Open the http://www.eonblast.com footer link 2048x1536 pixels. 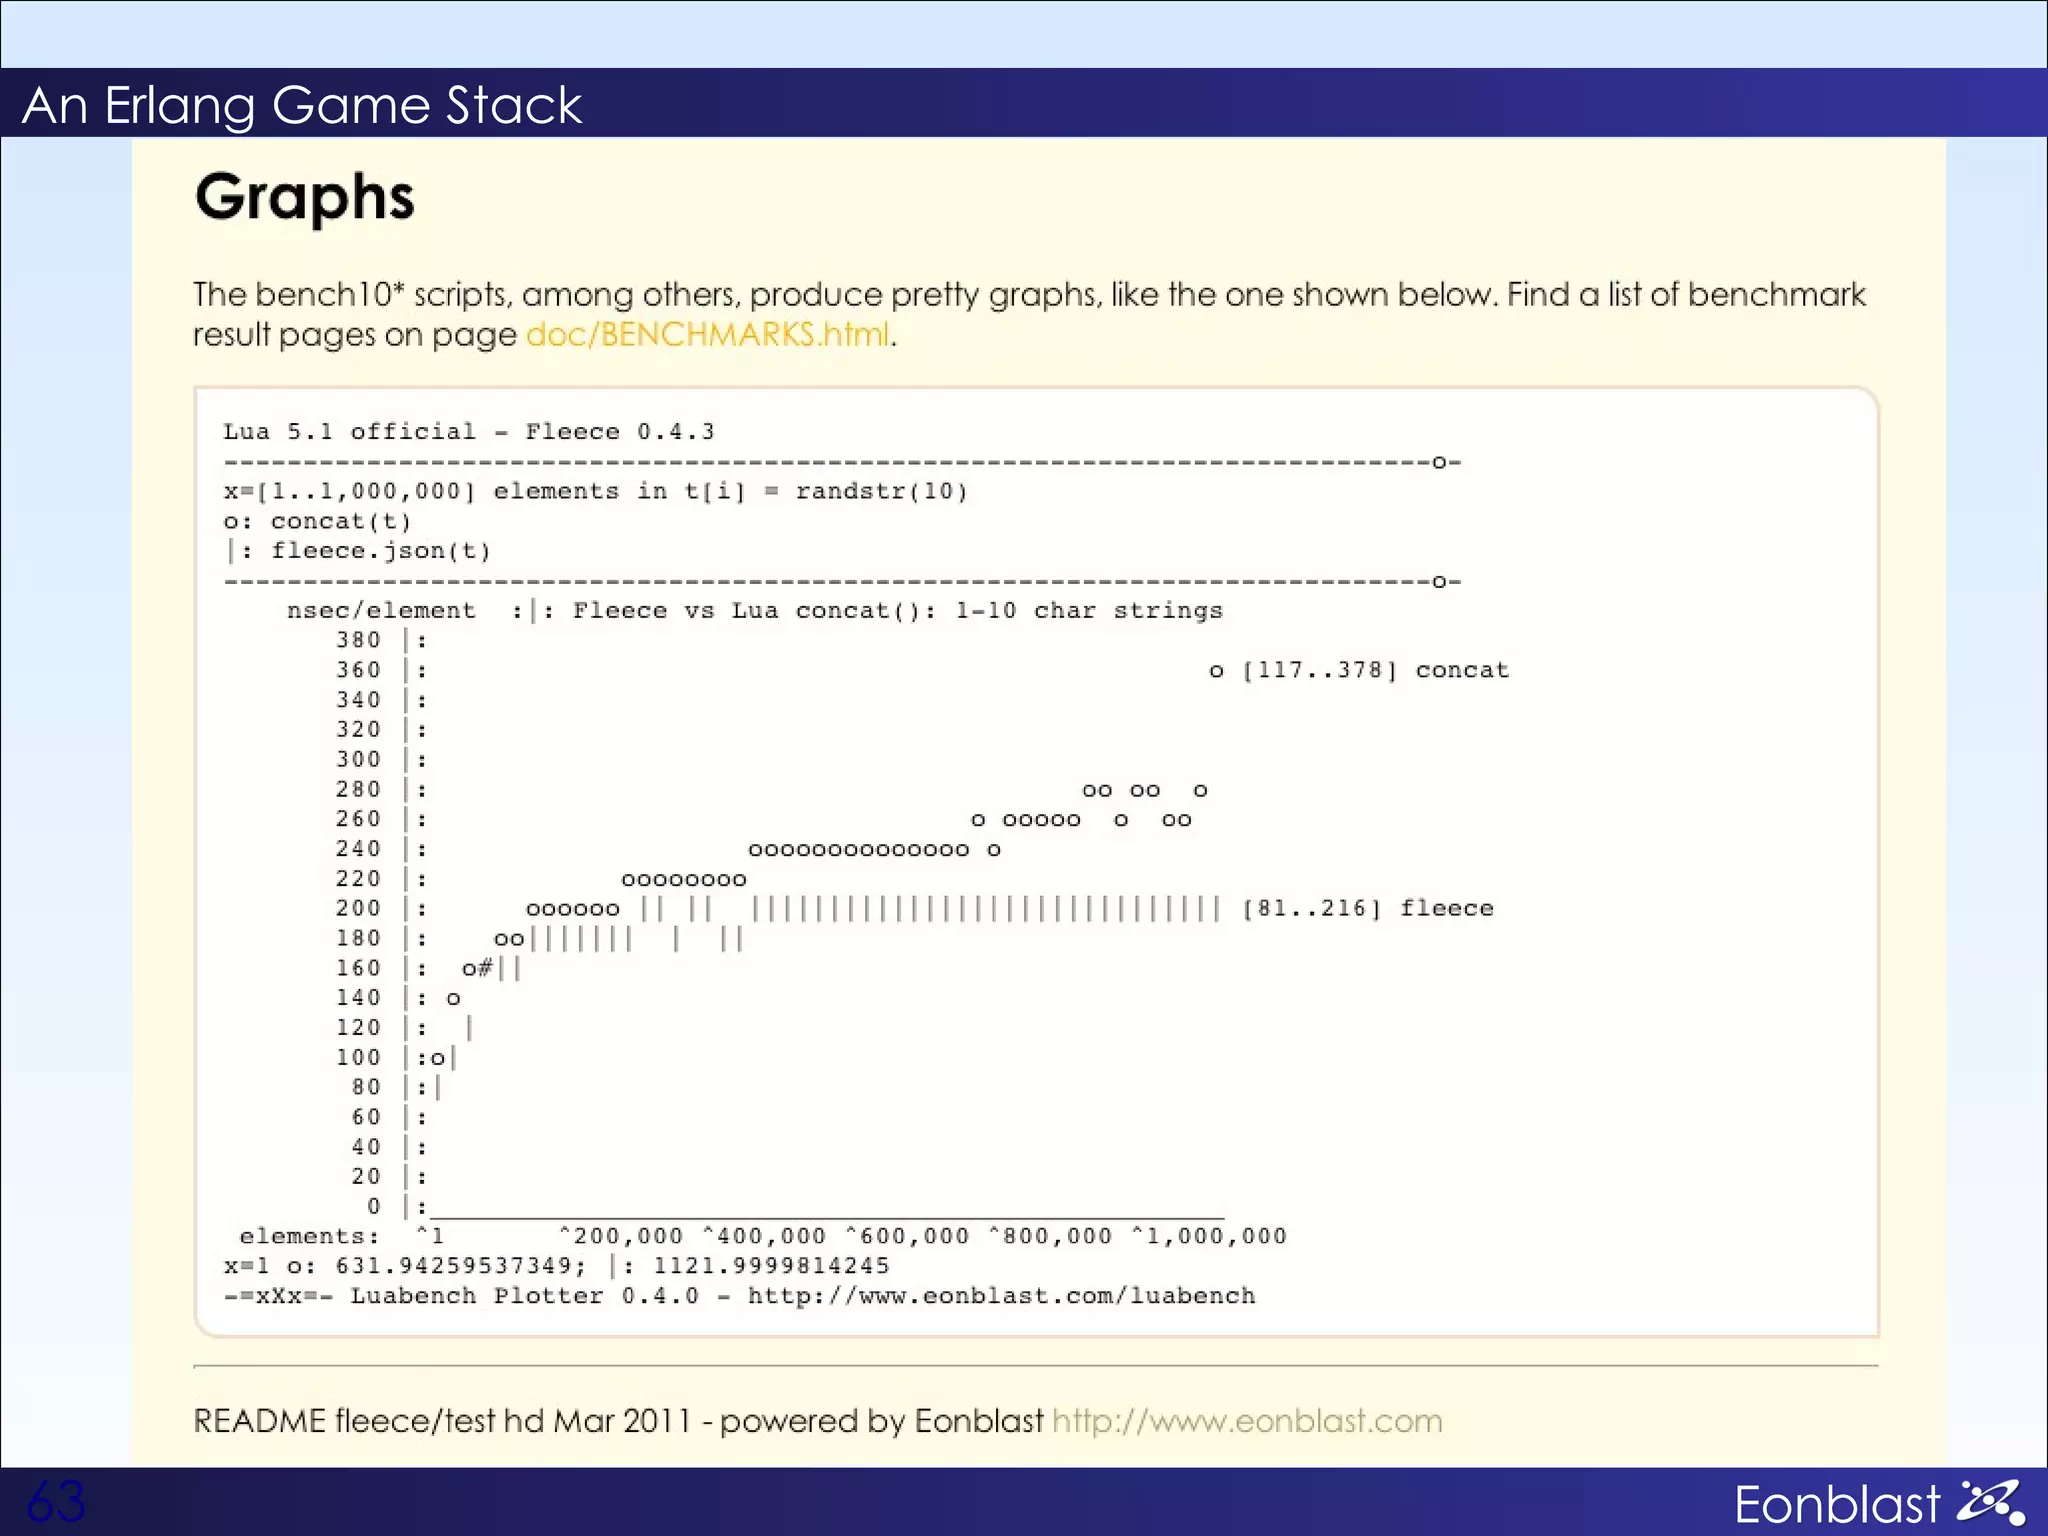(1247, 1421)
